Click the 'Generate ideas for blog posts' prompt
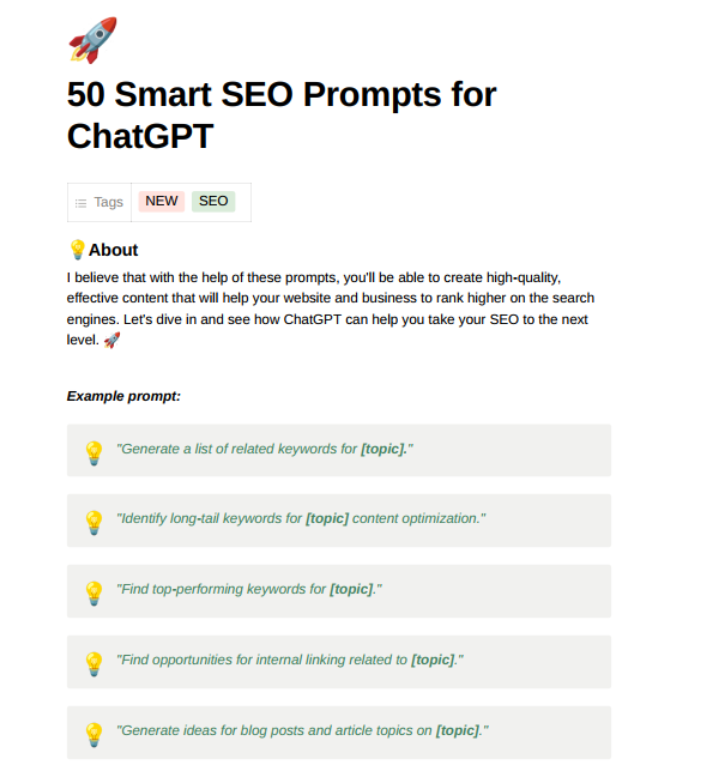This screenshot has height=781, width=708. [x=302, y=731]
